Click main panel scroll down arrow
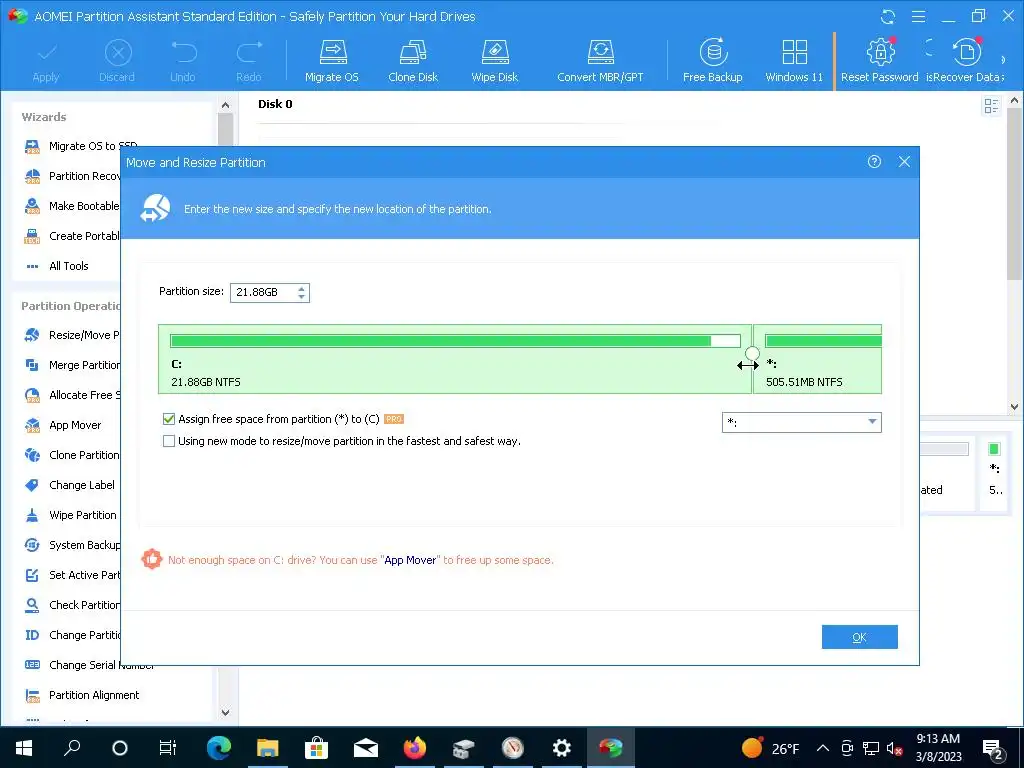 click(1014, 406)
